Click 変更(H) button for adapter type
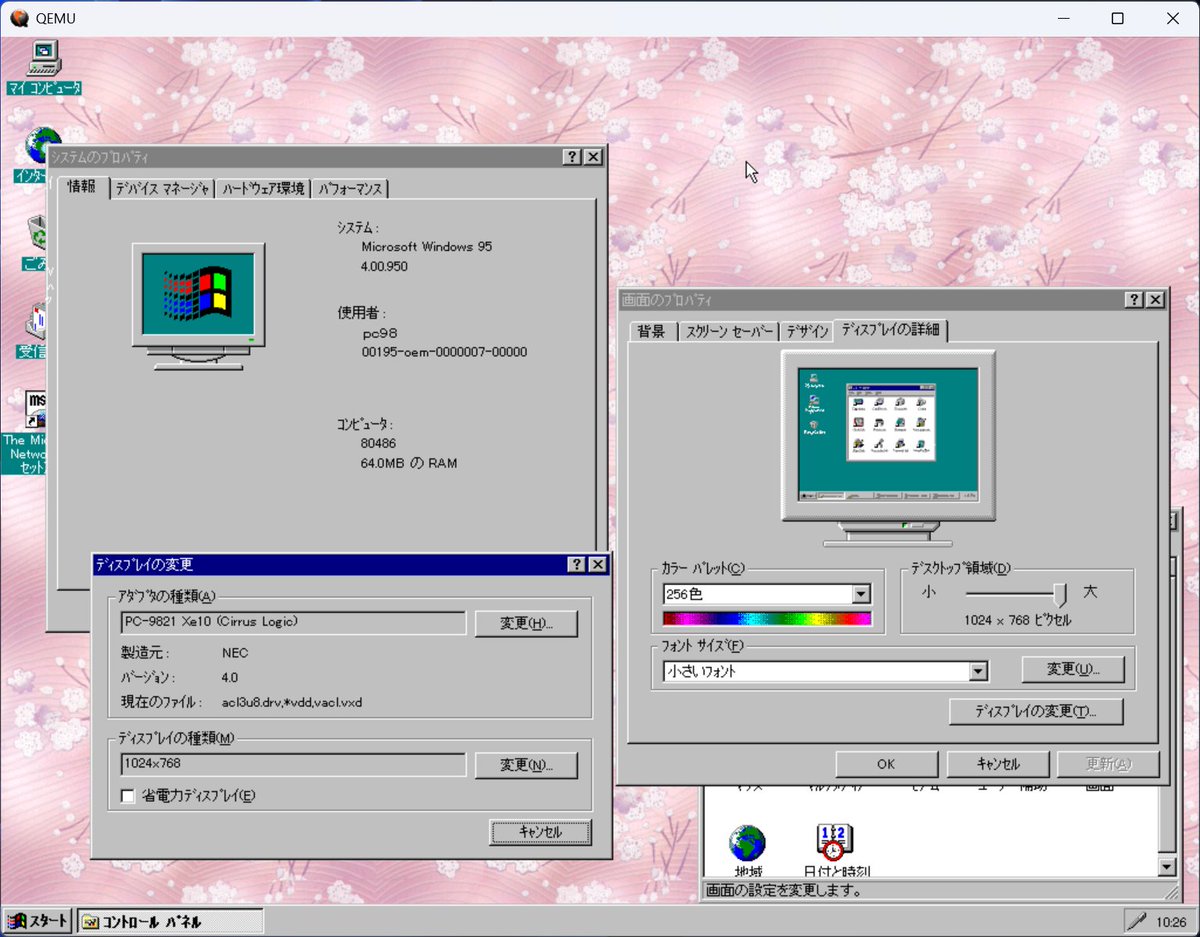This screenshot has width=1200, height=937. 526,623
